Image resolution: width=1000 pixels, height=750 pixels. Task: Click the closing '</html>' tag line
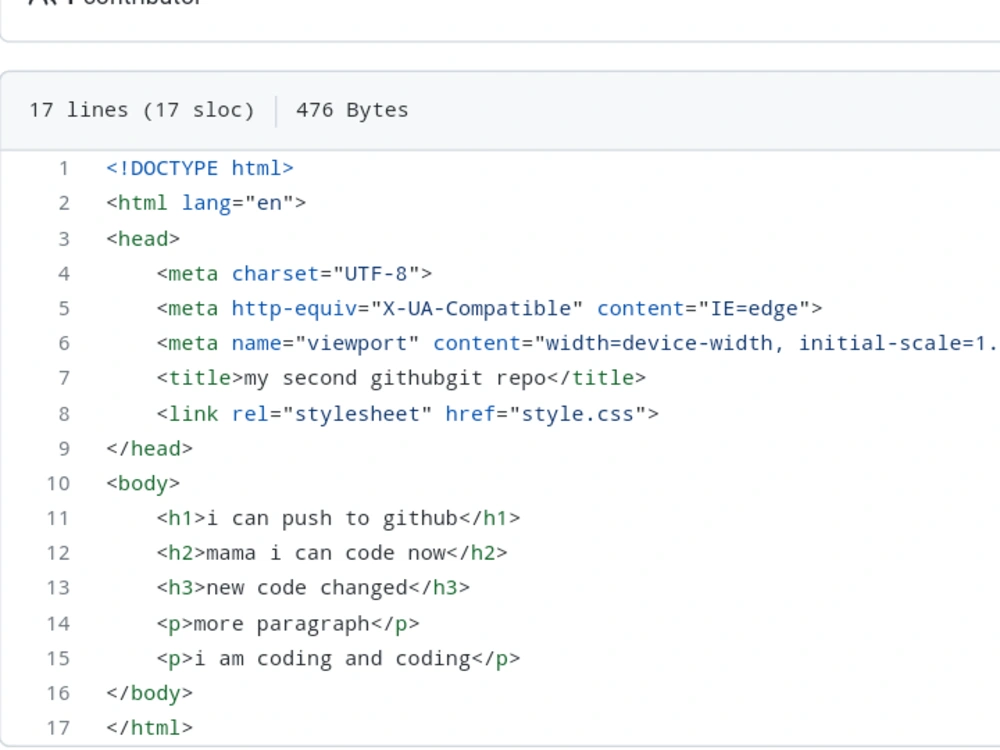[x=149, y=728]
